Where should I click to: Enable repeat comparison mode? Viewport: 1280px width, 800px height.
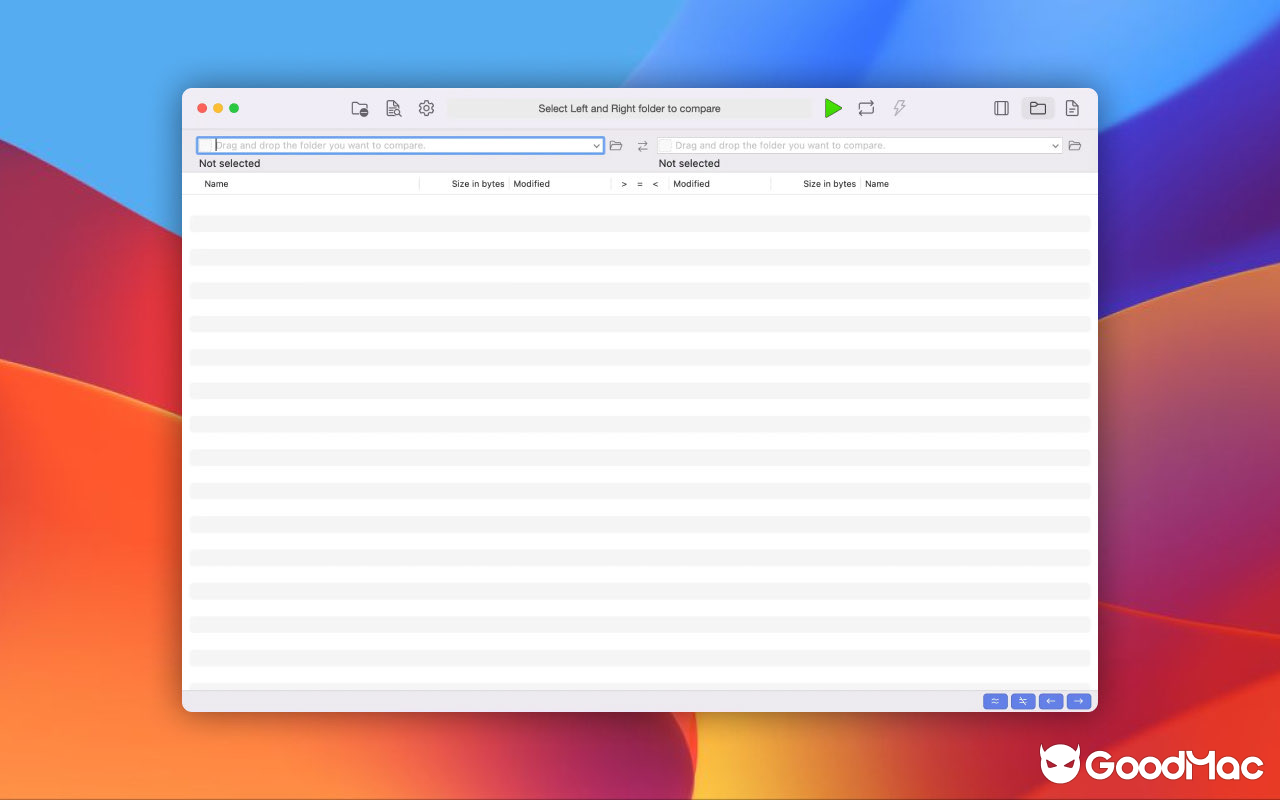[865, 108]
